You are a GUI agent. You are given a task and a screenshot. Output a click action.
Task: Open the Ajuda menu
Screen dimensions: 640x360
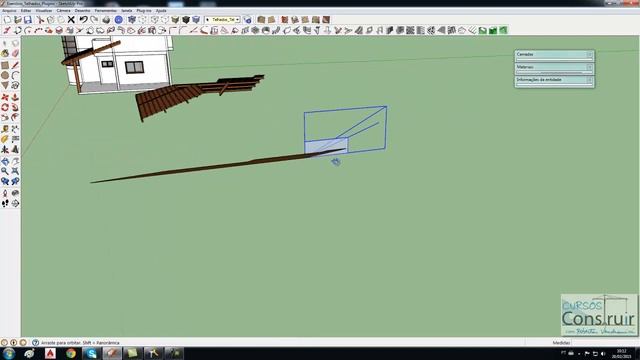pos(161,11)
